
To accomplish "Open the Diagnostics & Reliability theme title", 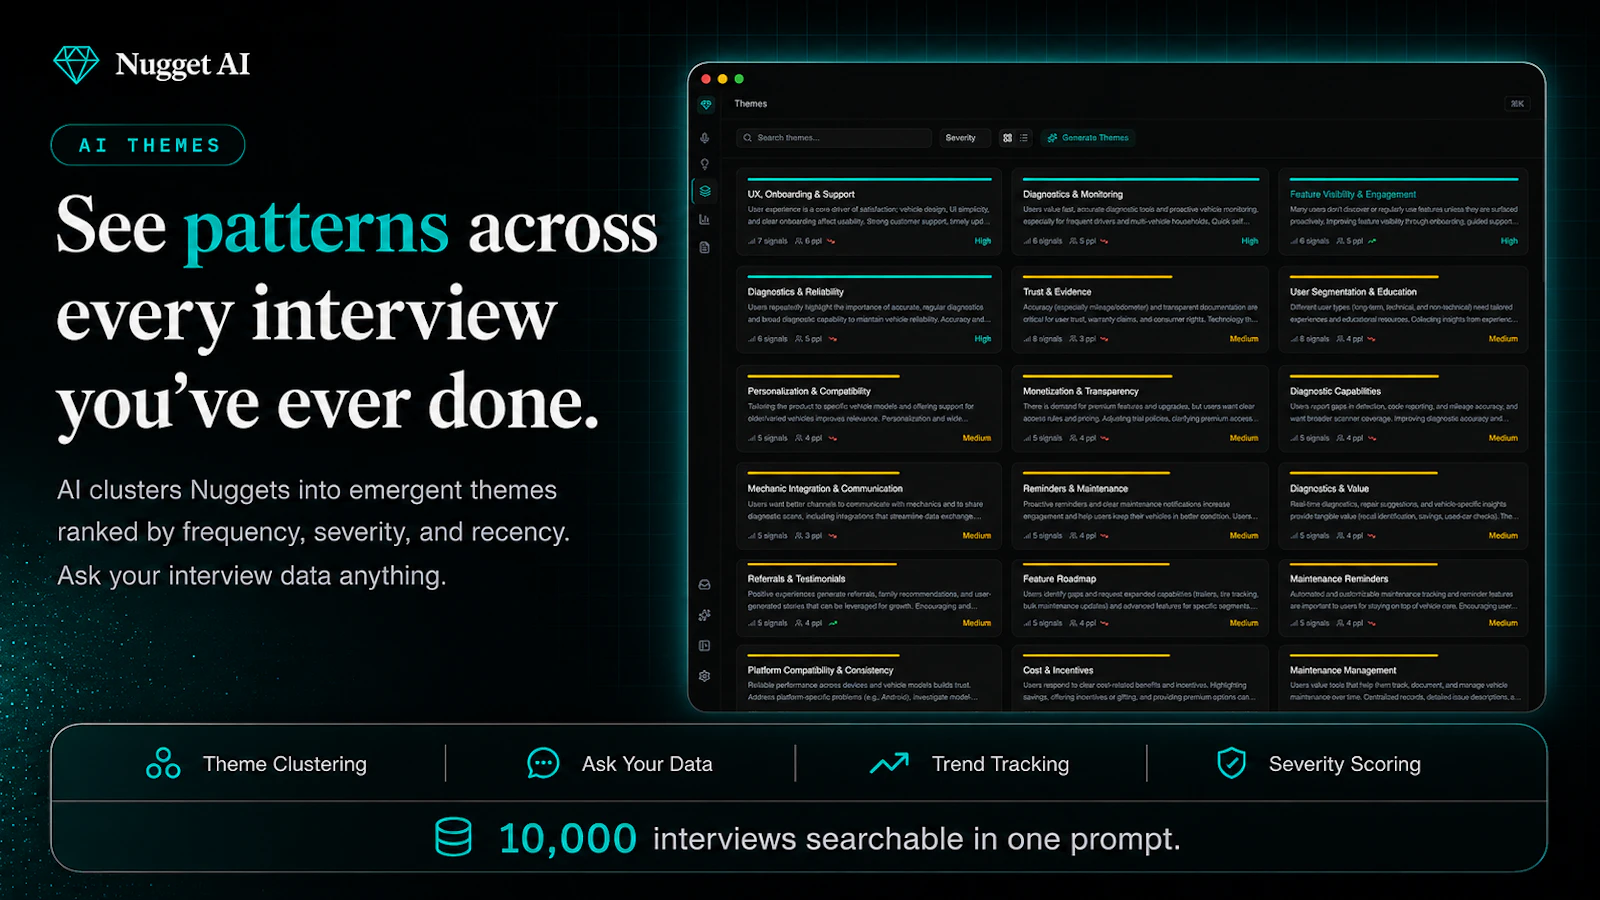I will click(796, 292).
